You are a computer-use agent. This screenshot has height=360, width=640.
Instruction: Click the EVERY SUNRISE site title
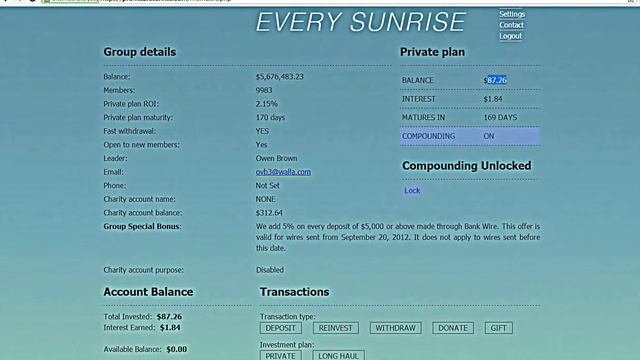point(360,22)
